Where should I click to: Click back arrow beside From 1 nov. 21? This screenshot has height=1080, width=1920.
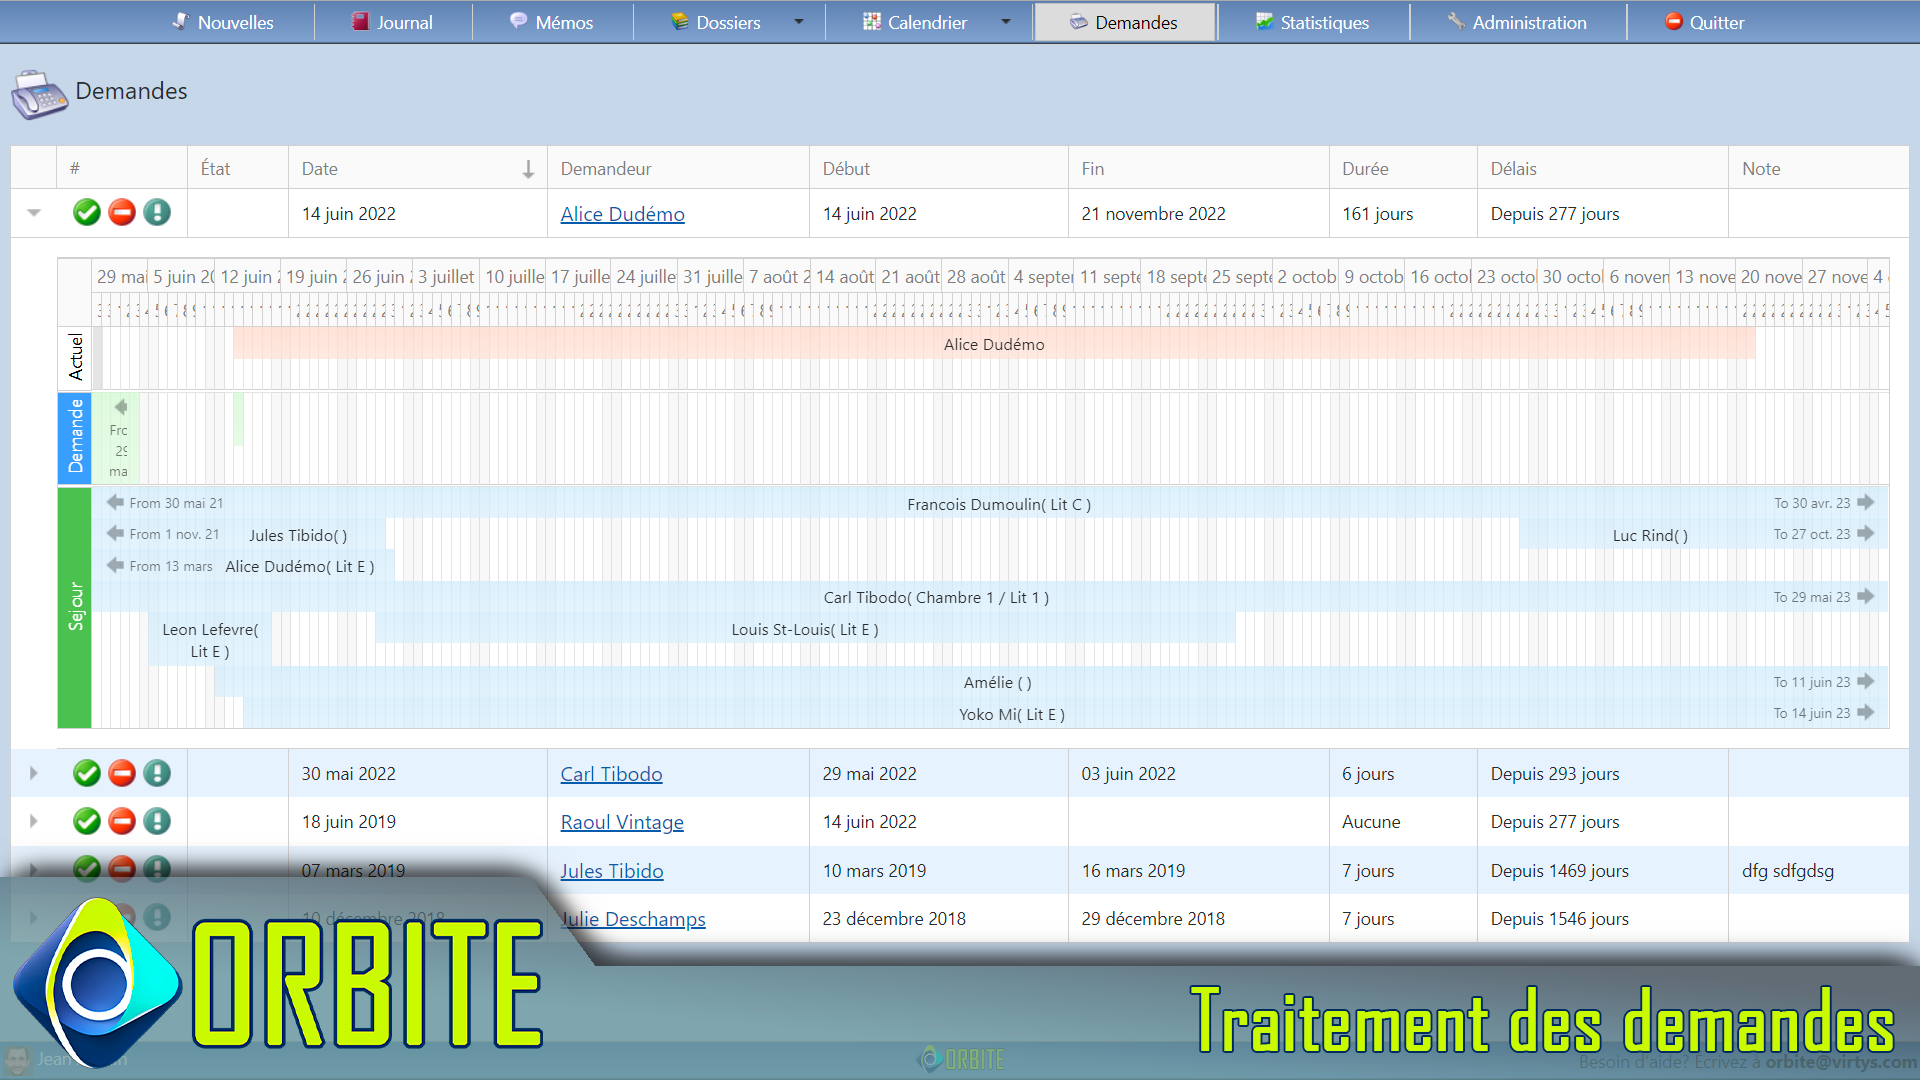pyautogui.click(x=115, y=533)
